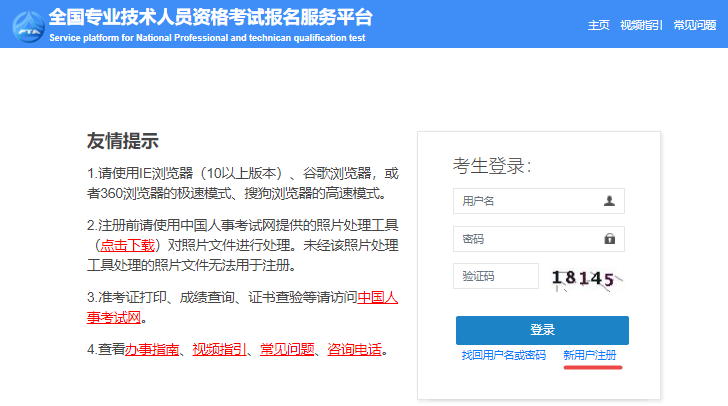Screen dimensions: 728x406
Task: Open the red 常见问题 link in tip 4
Action: [x=287, y=350]
